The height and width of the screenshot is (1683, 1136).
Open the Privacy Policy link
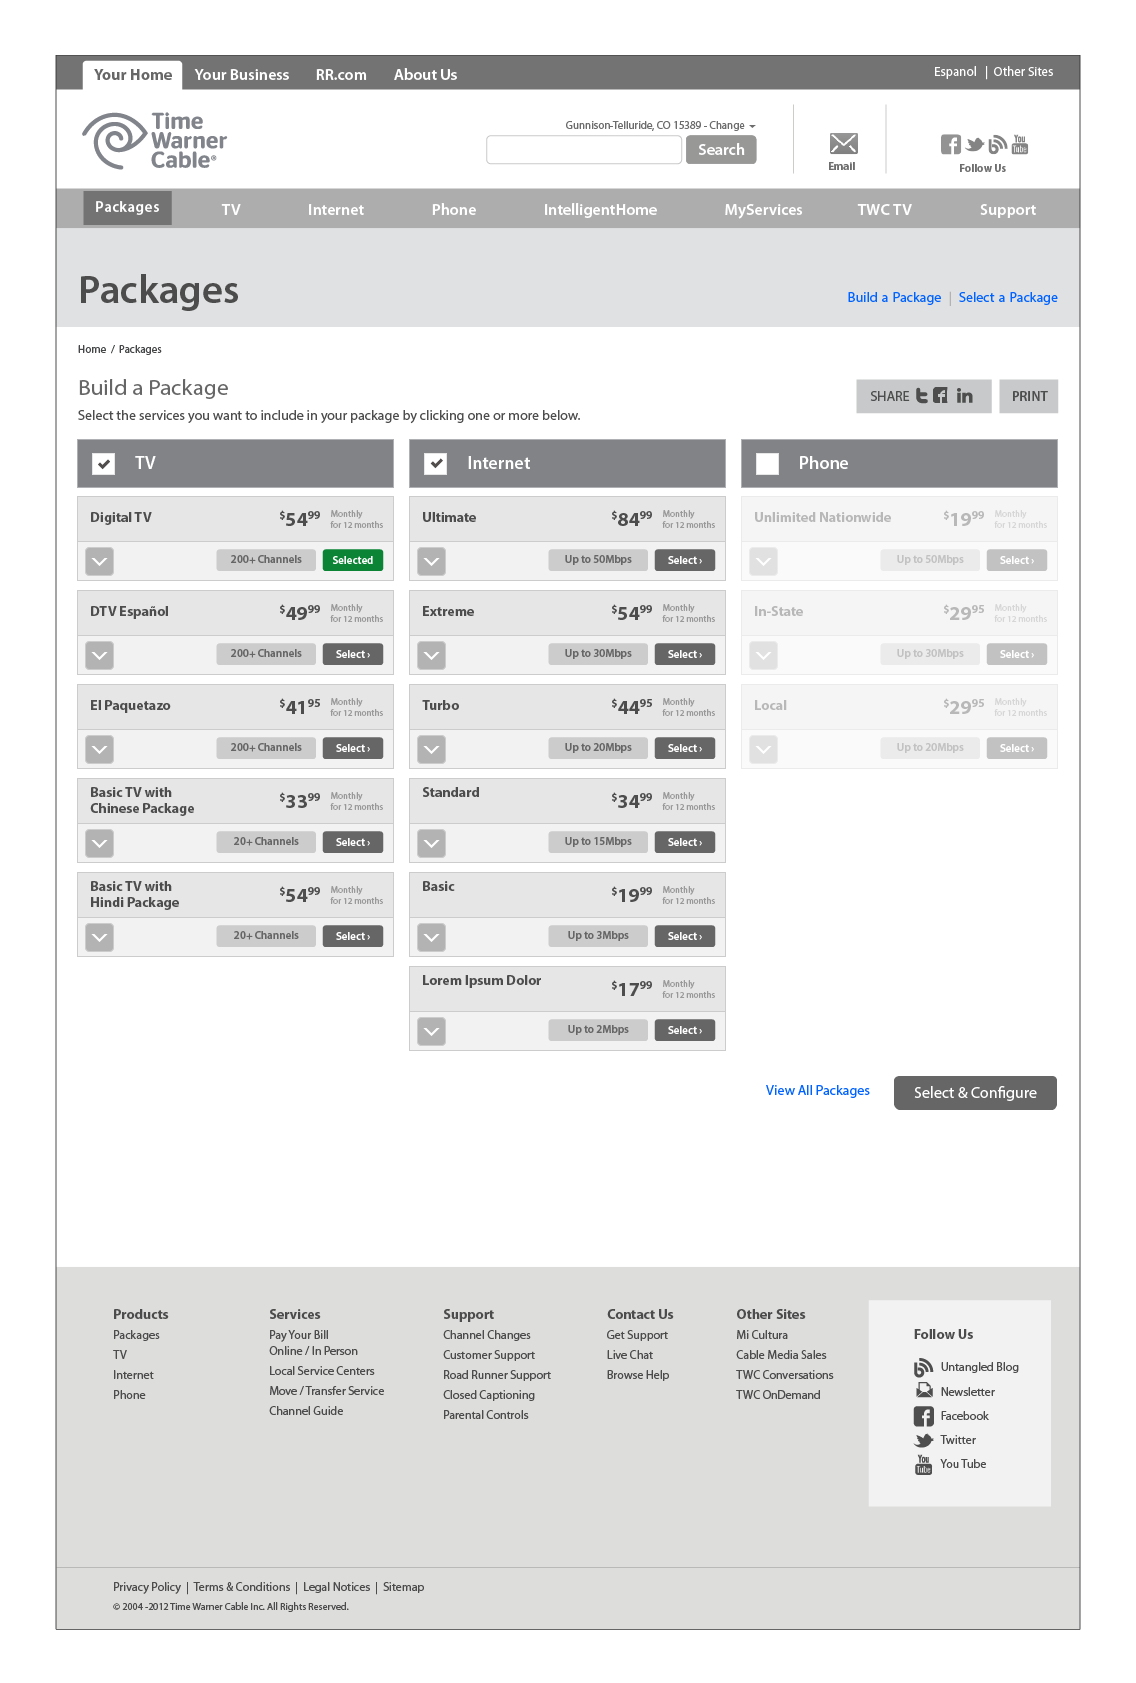tap(147, 1587)
